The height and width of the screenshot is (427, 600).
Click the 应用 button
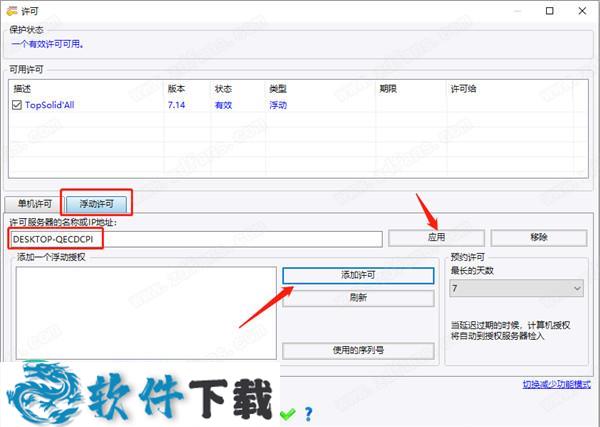point(436,237)
